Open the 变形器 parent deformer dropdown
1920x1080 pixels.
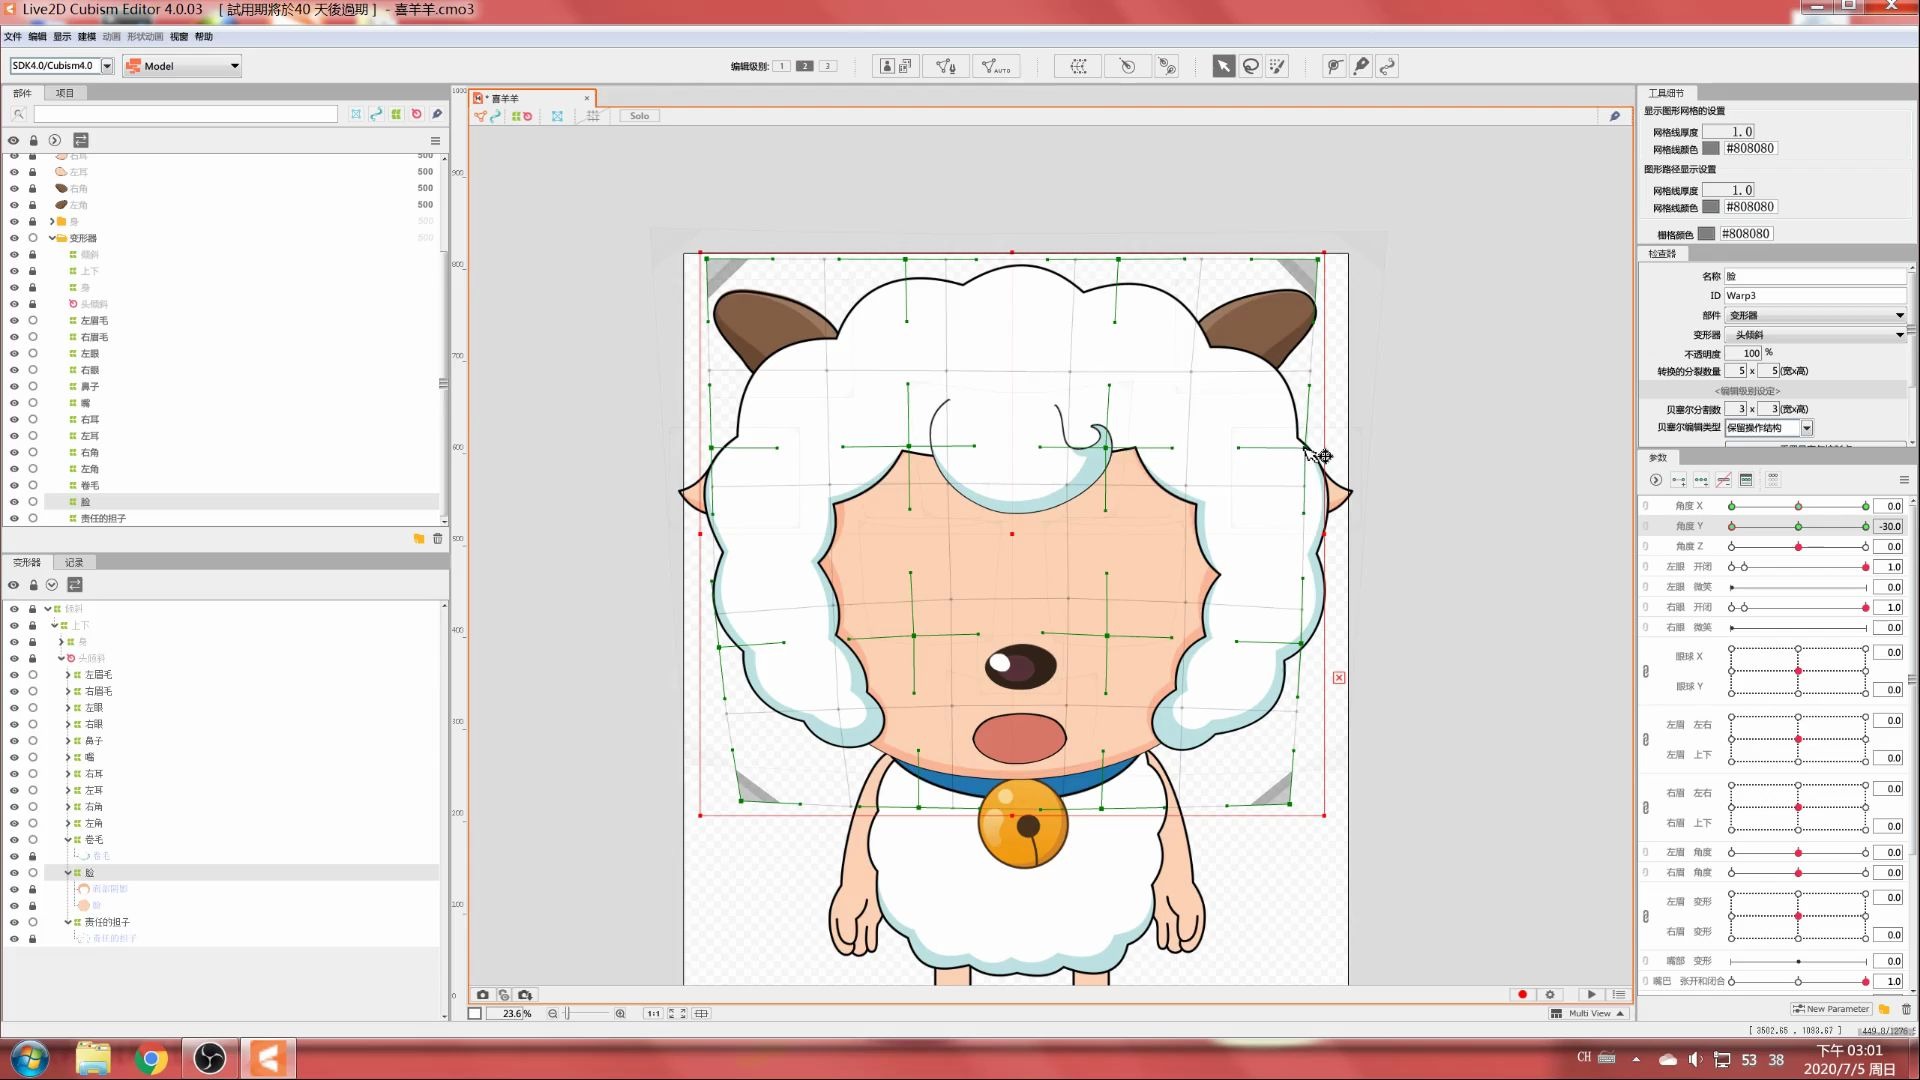(x=1816, y=335)
